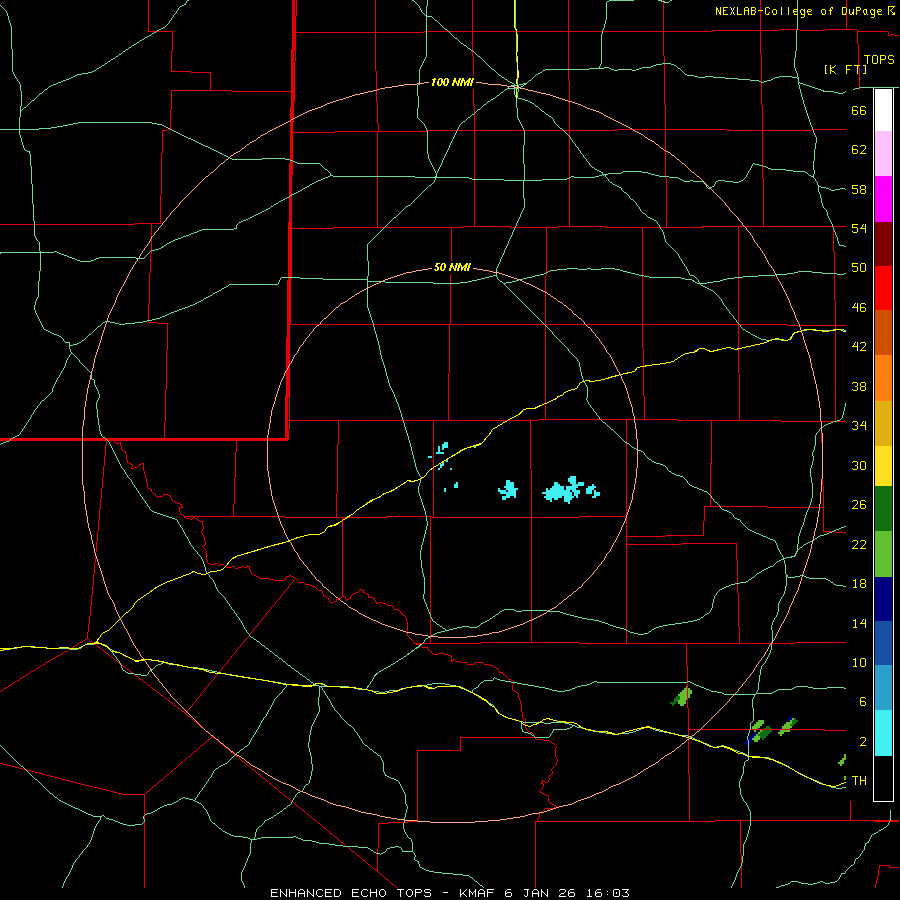Click the 42 value in the legend
Image resolution: width=900 pixels, height=900 pixels.
(859, 347)
